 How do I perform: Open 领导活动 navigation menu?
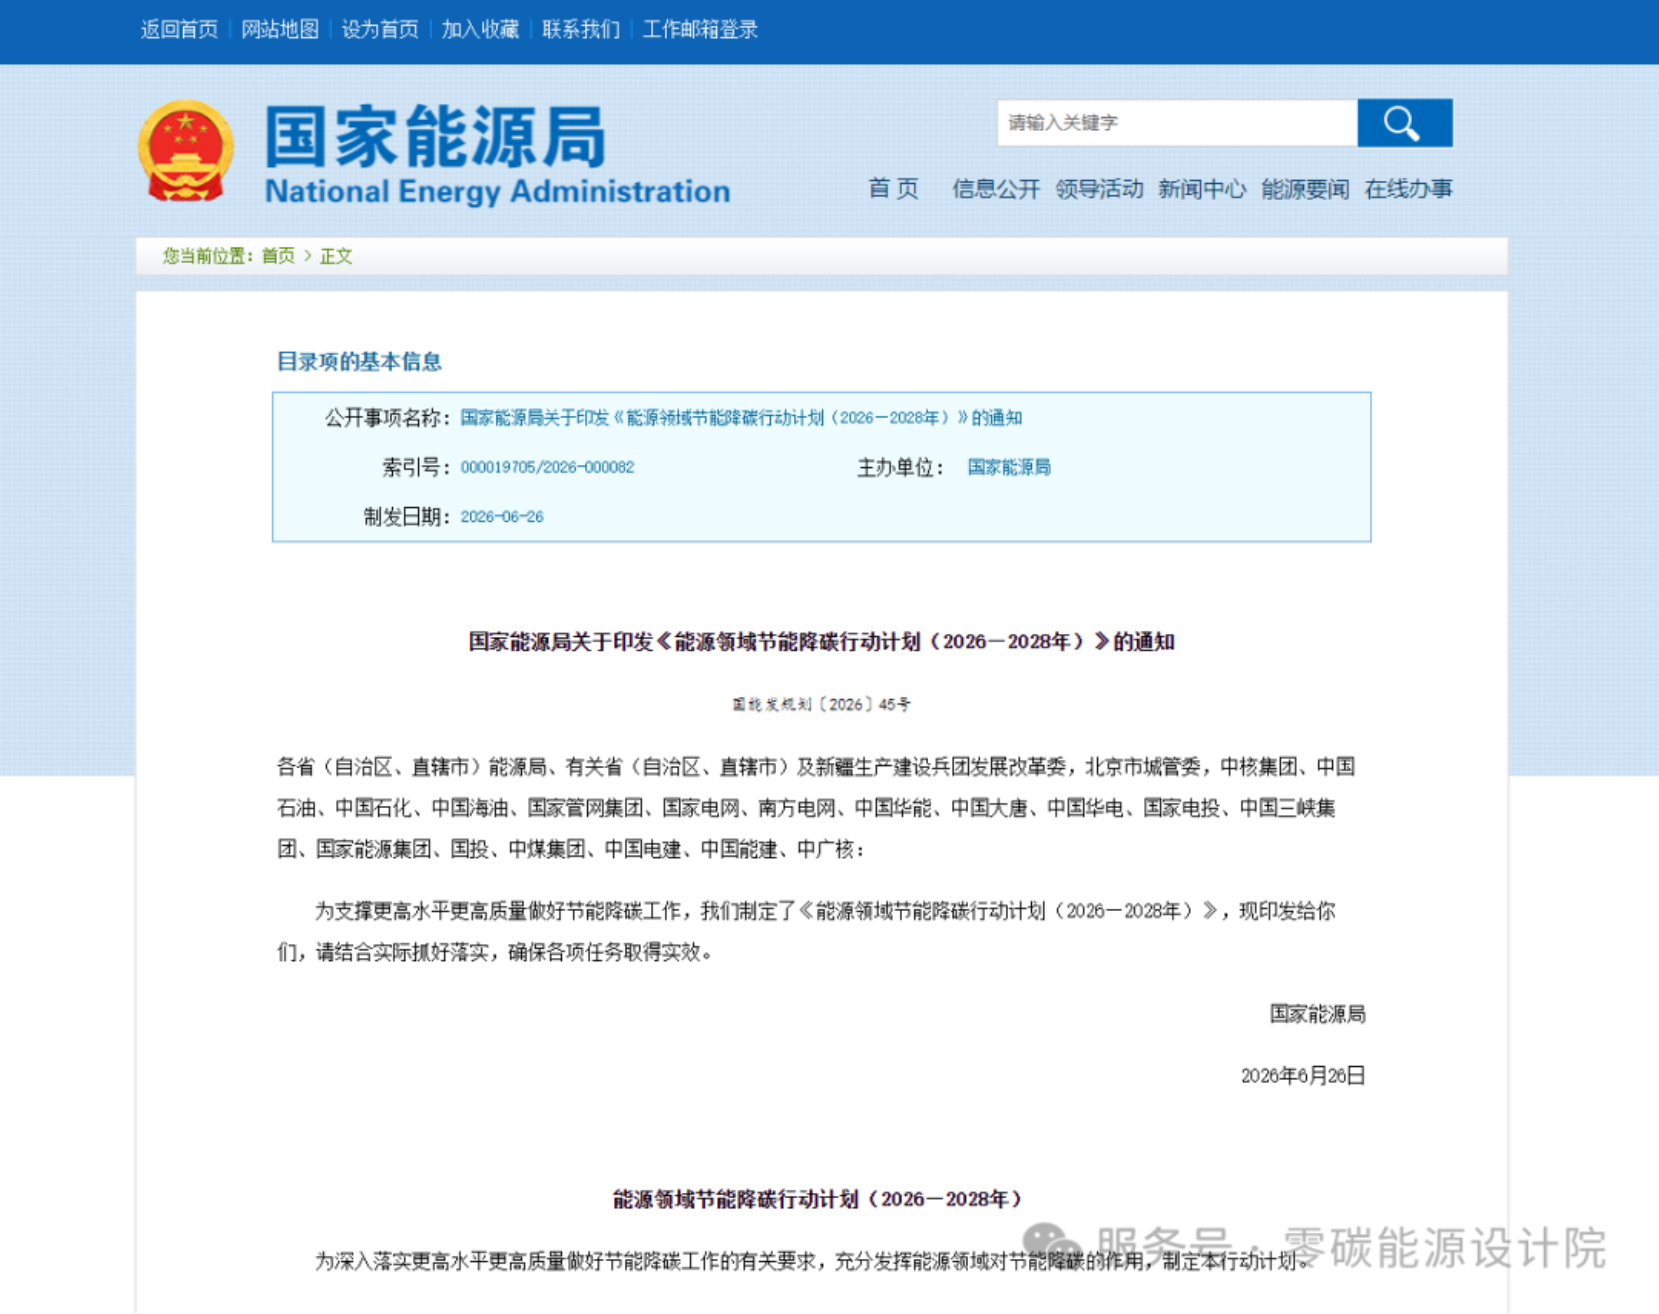pos(1099,189)
